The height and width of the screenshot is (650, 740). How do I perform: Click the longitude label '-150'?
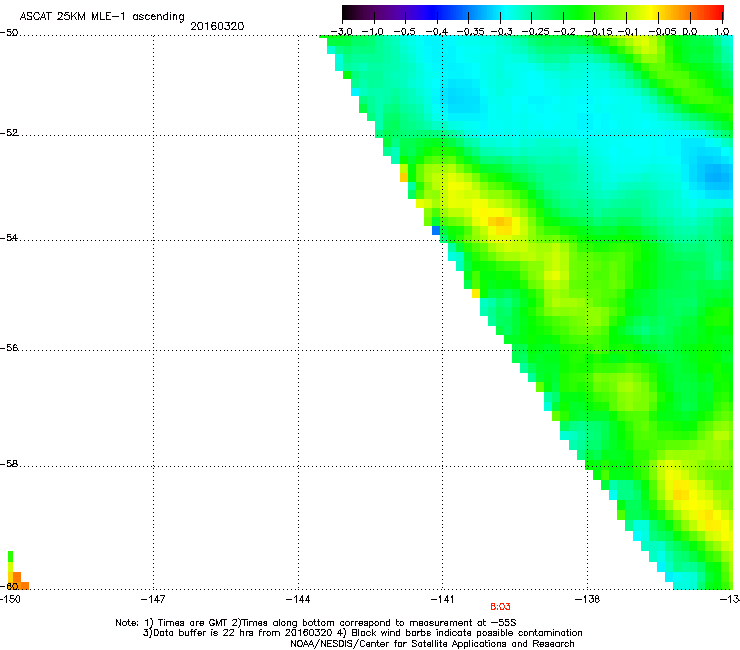[x=9, y=599]
